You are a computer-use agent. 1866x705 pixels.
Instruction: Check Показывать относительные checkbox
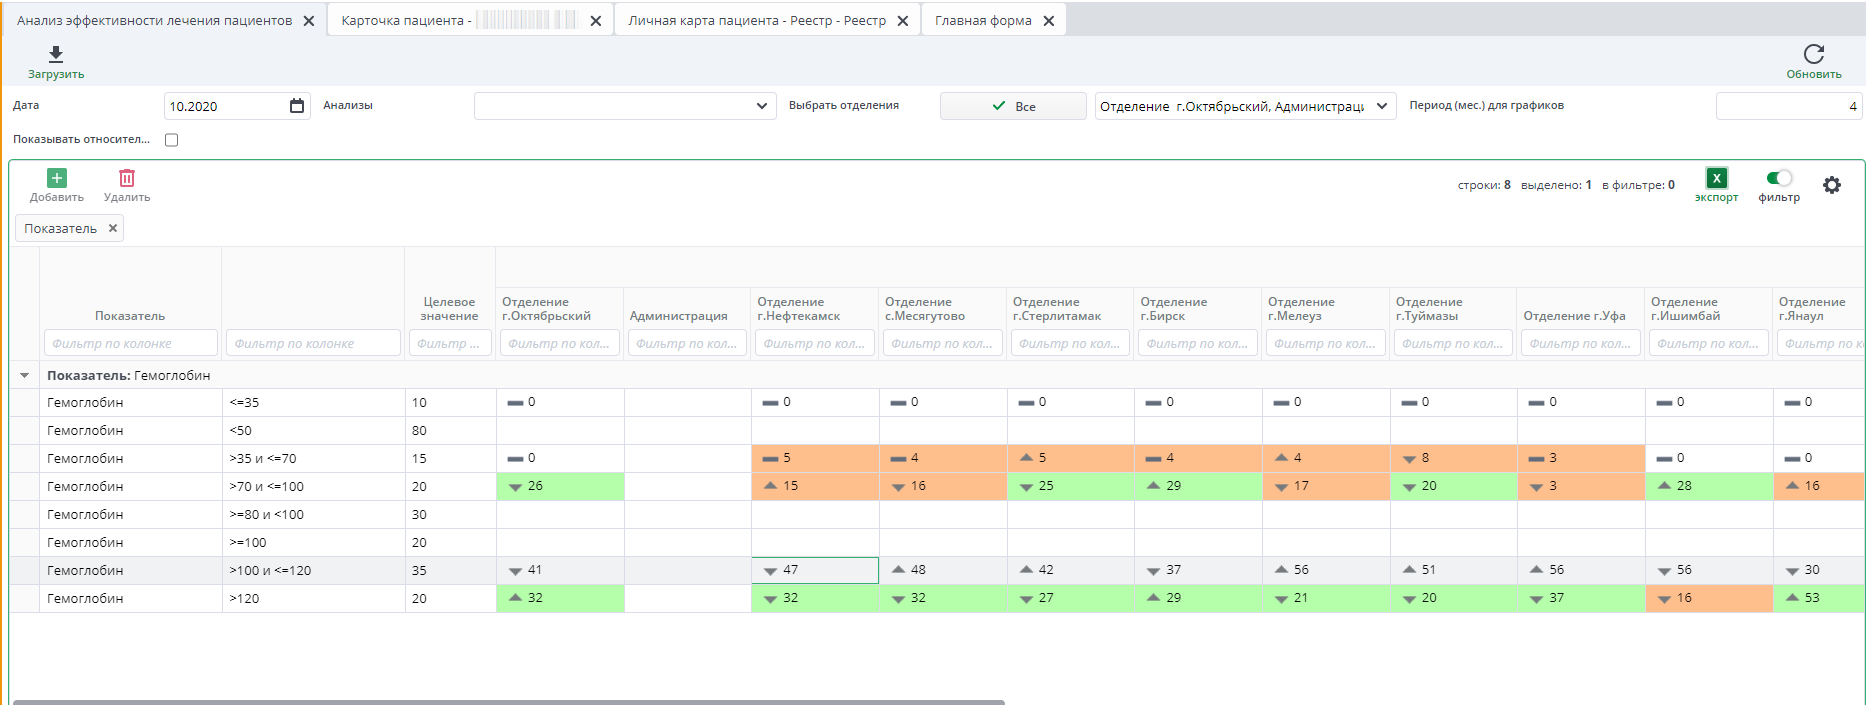tap(172, 140)
